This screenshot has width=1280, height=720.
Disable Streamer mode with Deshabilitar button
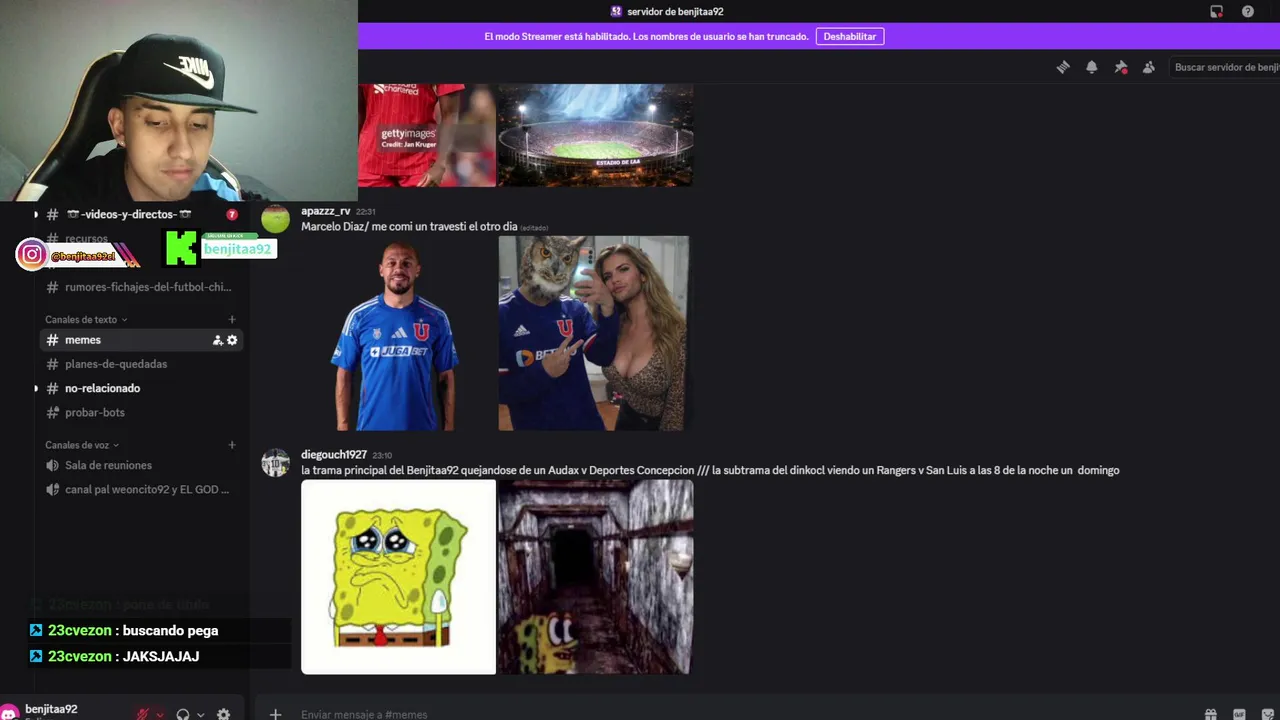pos(850,36)
